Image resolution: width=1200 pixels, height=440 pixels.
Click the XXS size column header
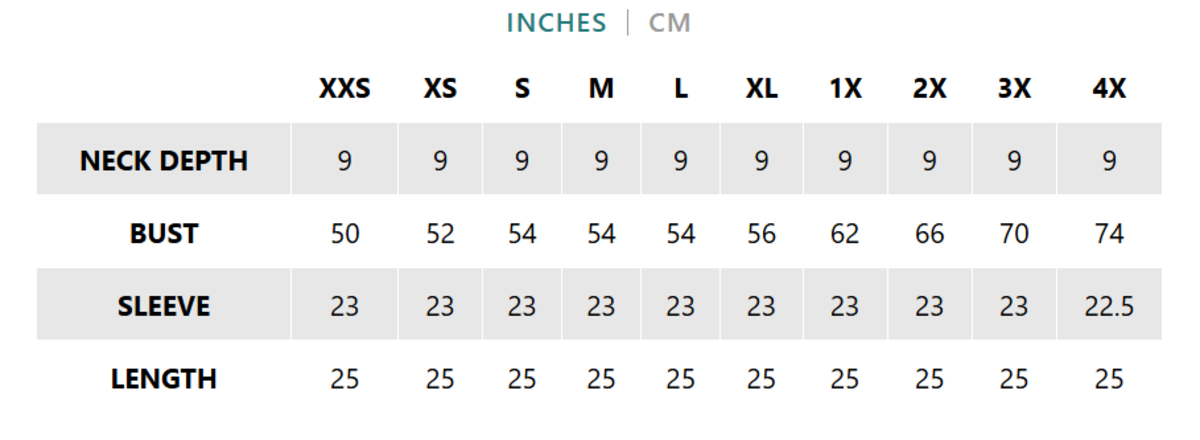point(344,89)
